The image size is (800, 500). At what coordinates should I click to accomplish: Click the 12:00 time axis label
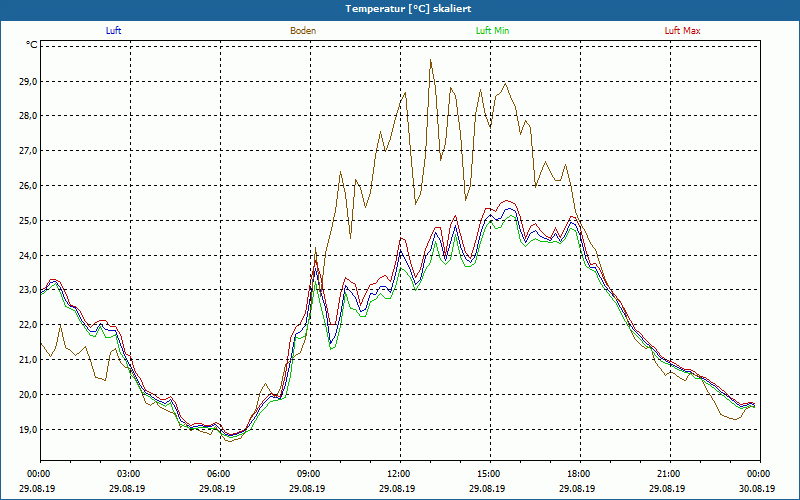[401, 474]
